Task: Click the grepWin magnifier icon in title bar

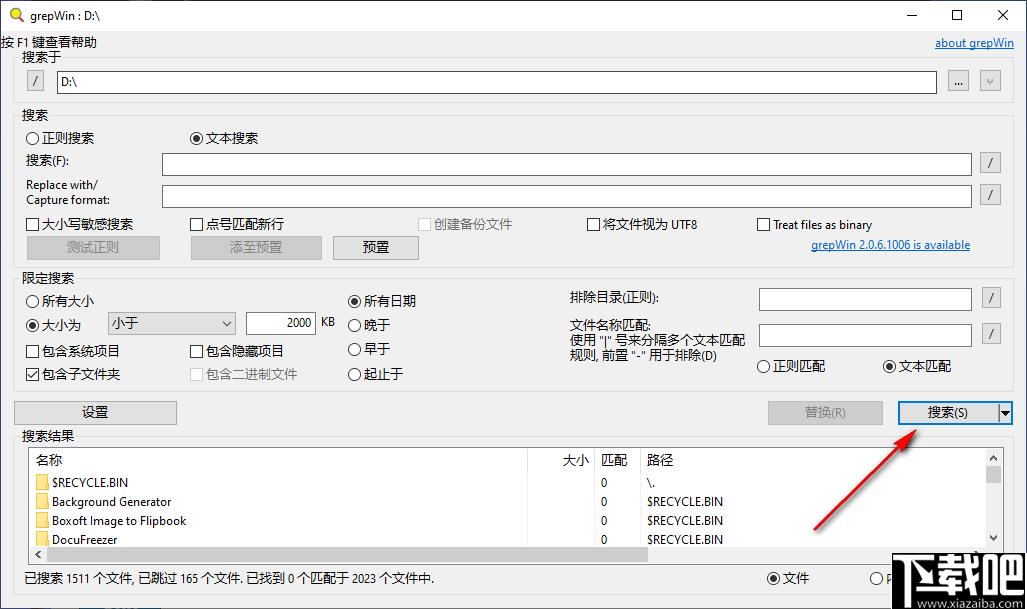Action: pos(17,15)
